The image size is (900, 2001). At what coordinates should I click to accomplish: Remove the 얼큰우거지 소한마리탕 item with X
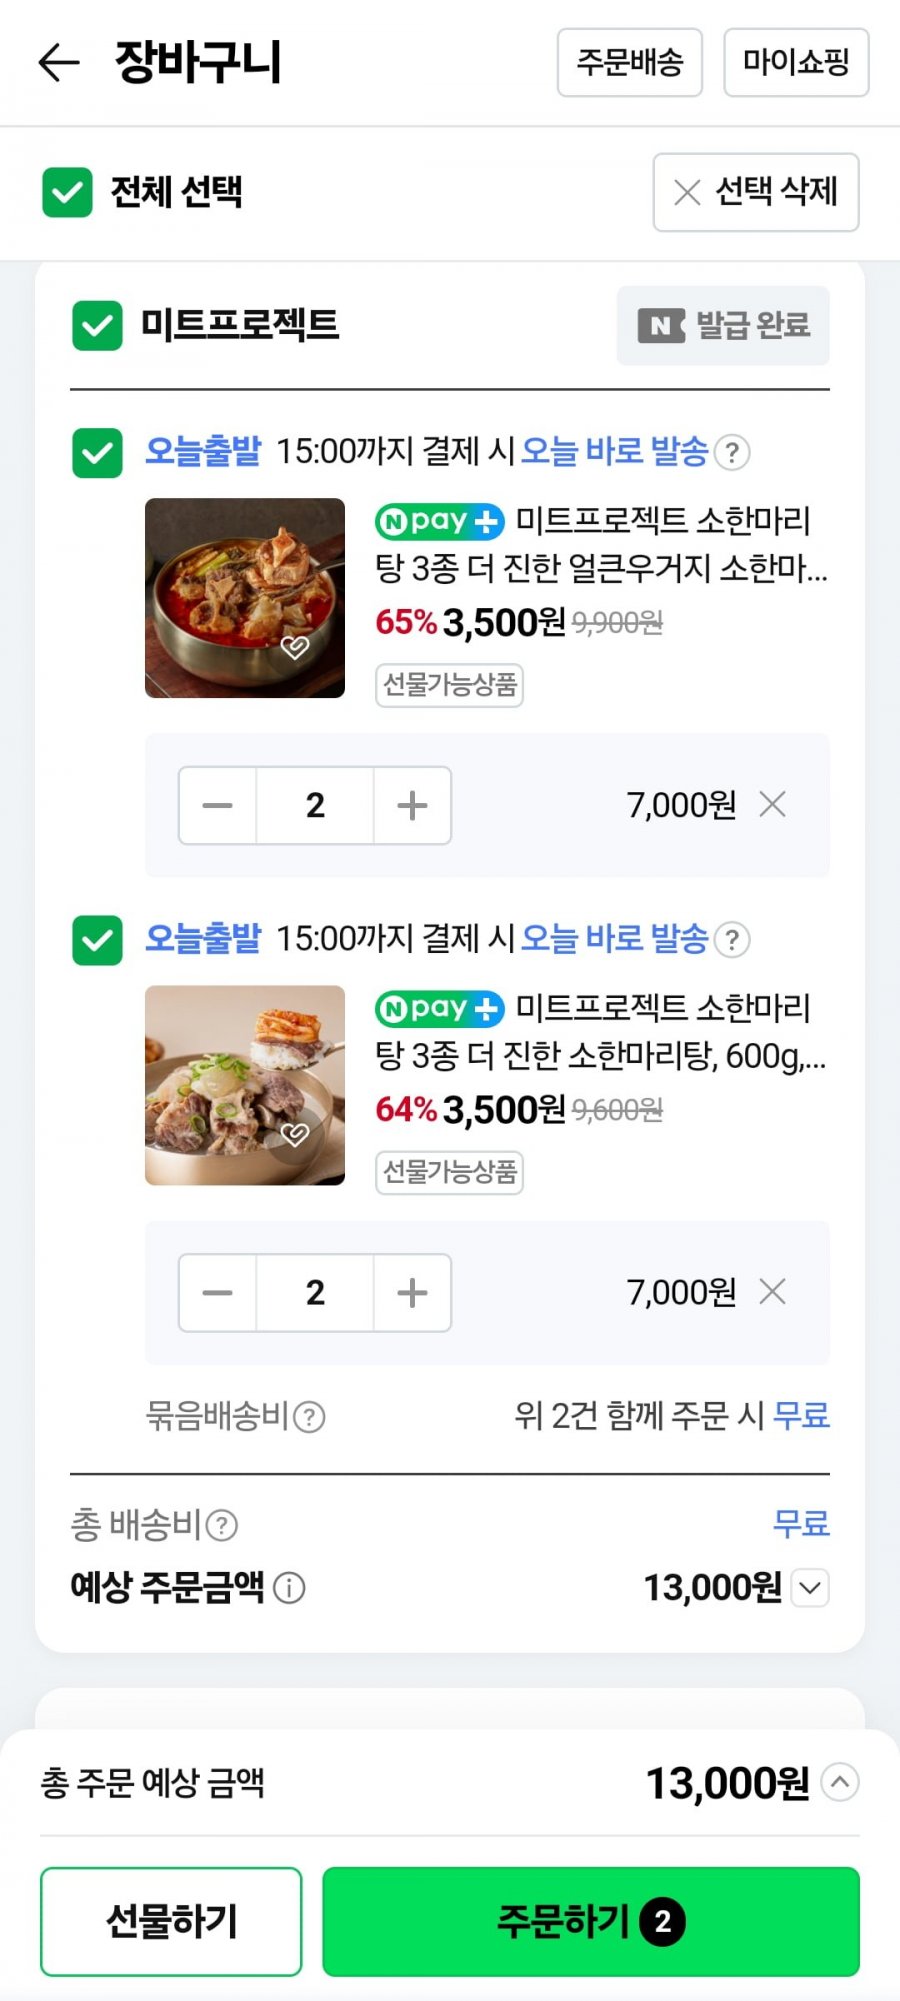[x=772, y=804]
